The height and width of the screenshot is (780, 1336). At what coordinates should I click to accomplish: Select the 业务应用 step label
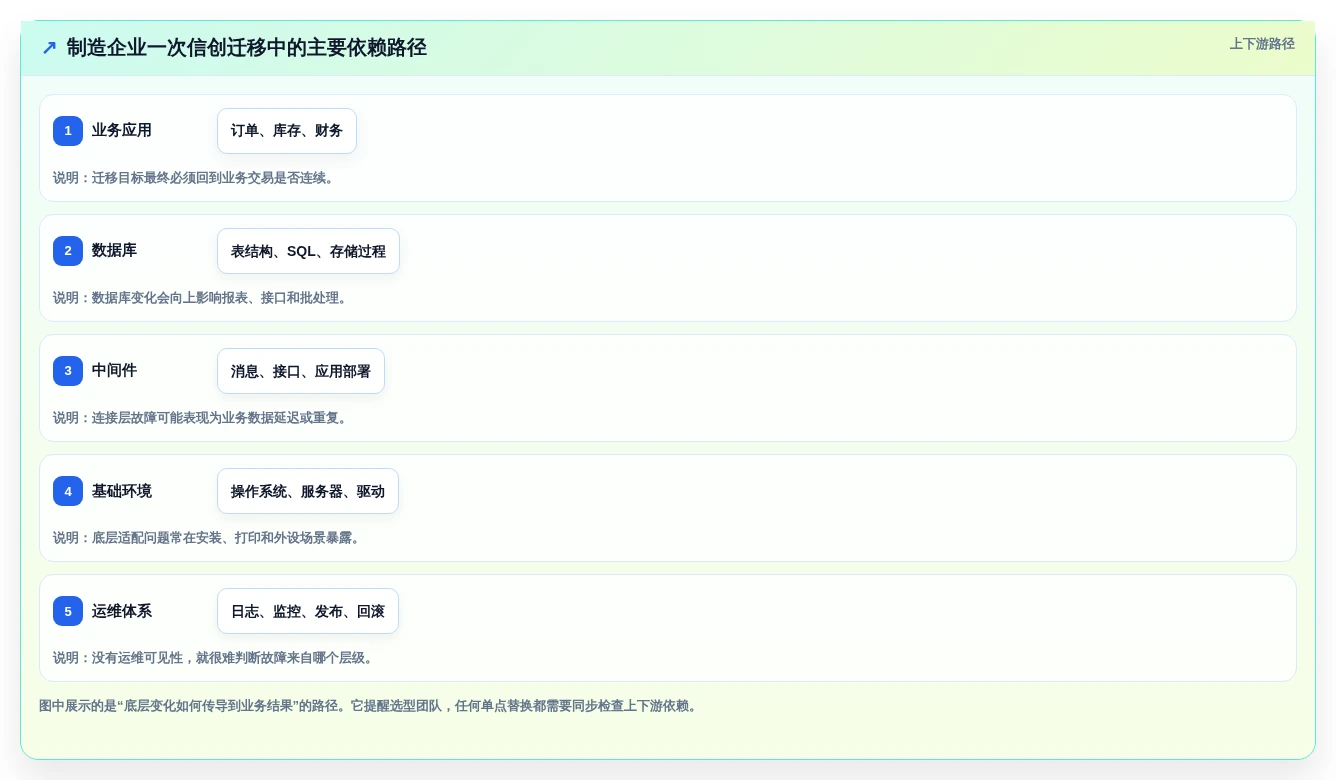tap(122, 130)
